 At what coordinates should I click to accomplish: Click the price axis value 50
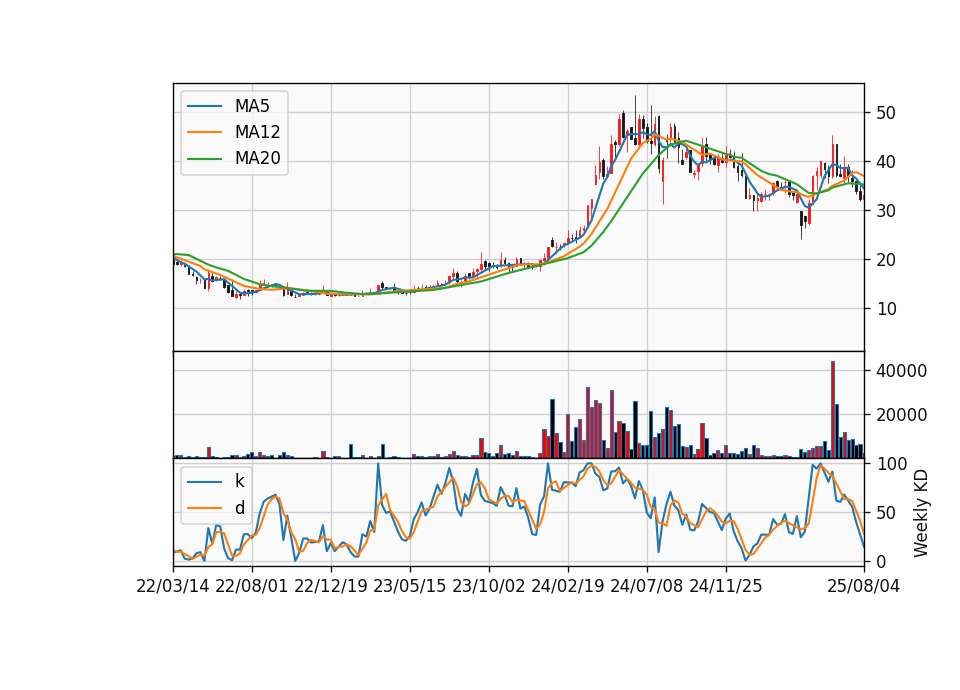[x=885, y=113]
